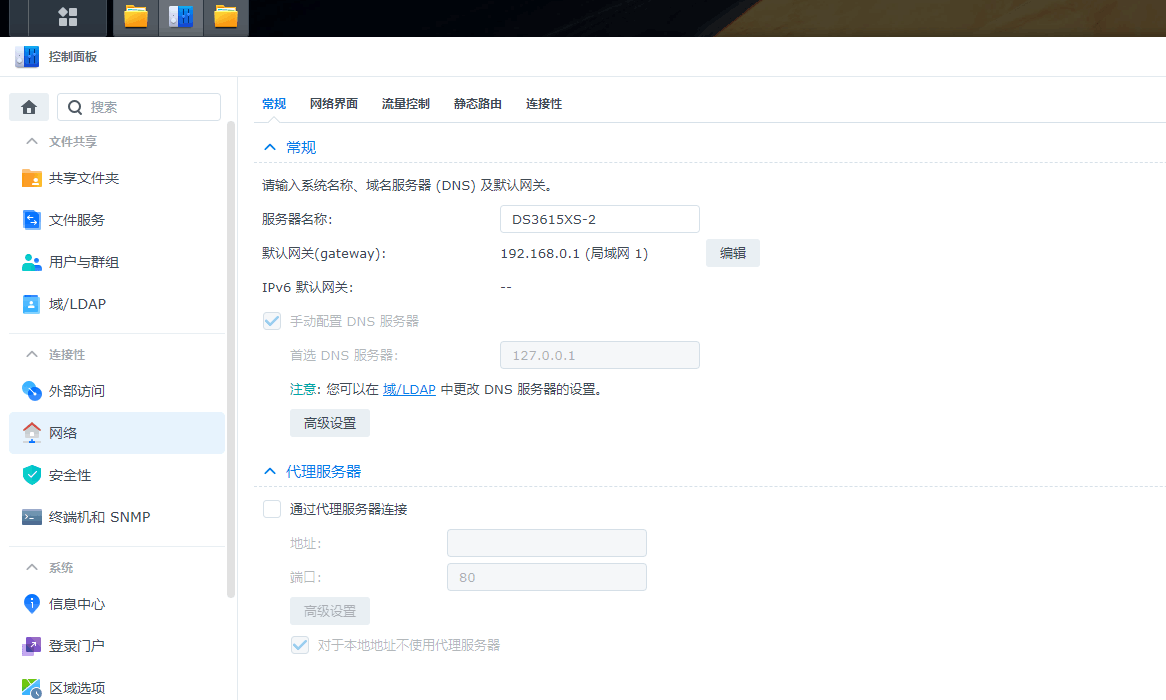Collapse the 代理服务器 (Proxy) section
The image size is (1166, 700).
pyautogui.click(x=269, y=471)
